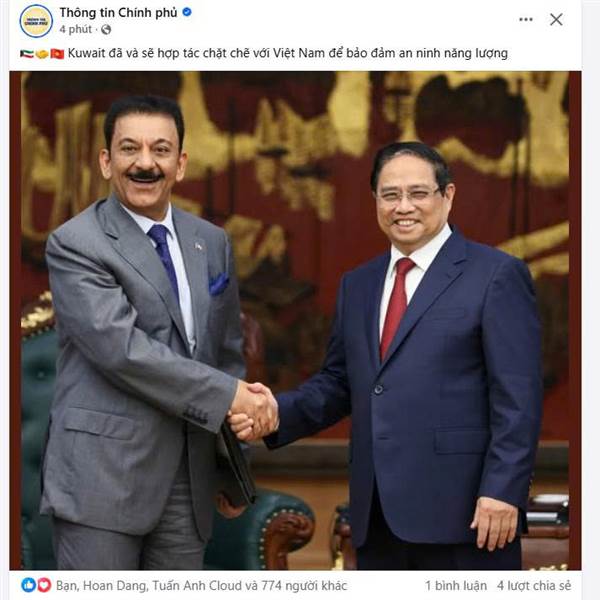Open the three-dot post options menu
This screenshot has height=600, width=600.
coord(525,20)
